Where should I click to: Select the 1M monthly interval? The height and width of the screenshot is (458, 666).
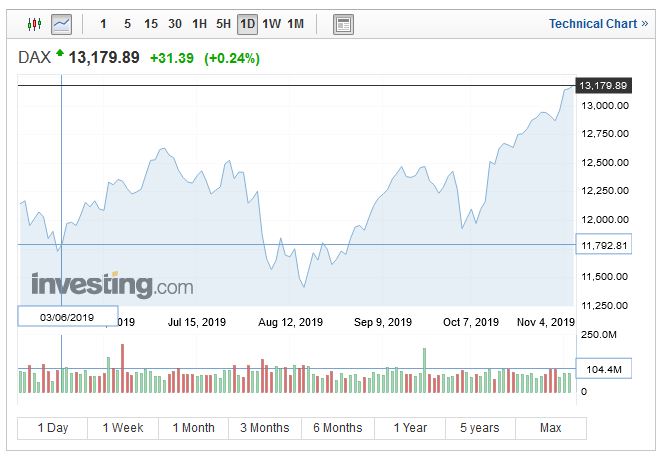click(296, 24)
